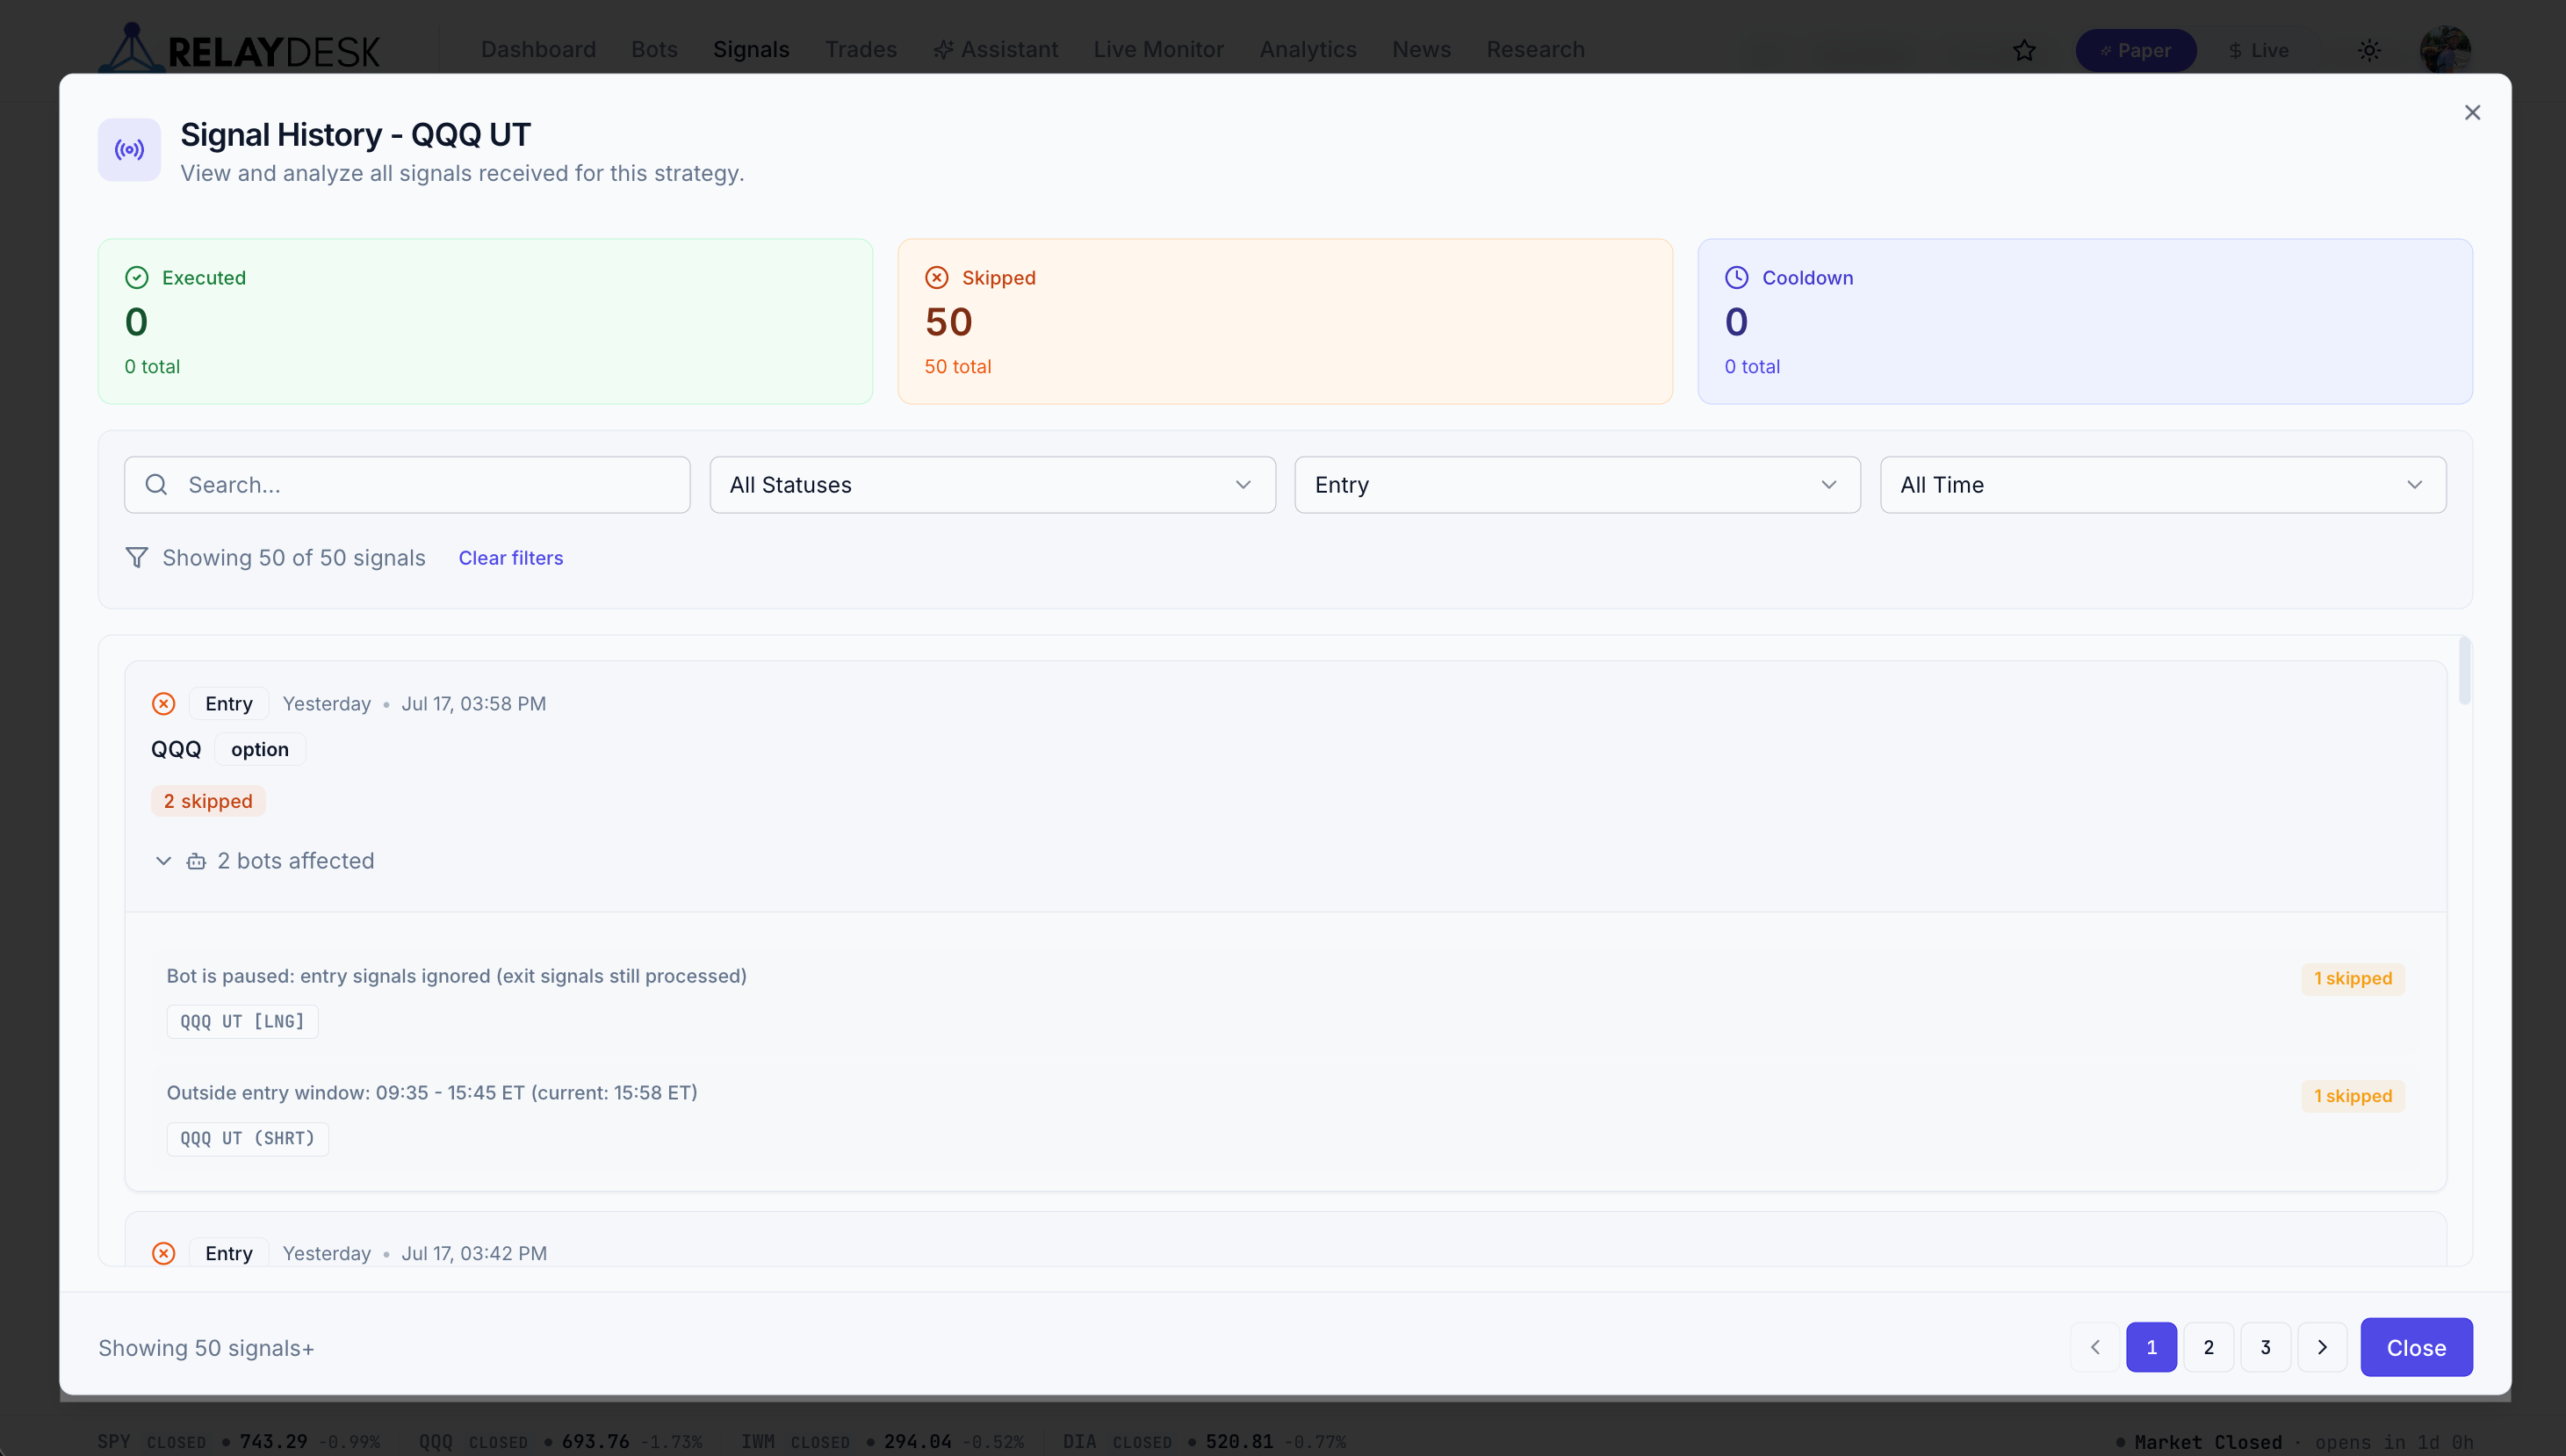
Task: Open the user profile avatar
Action: point(2445,50)
